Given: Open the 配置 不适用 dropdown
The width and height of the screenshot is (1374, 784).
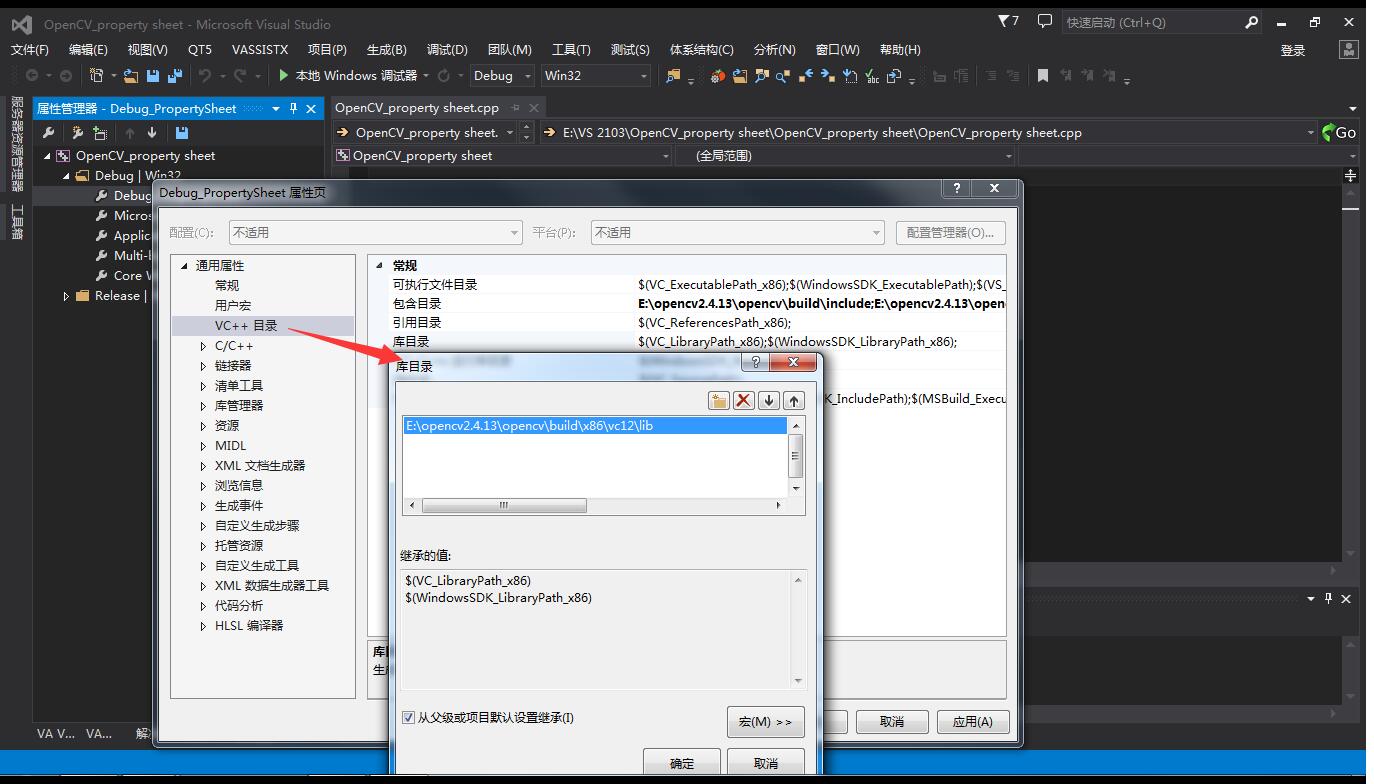Looking at the screenshot, I should 375,232.
